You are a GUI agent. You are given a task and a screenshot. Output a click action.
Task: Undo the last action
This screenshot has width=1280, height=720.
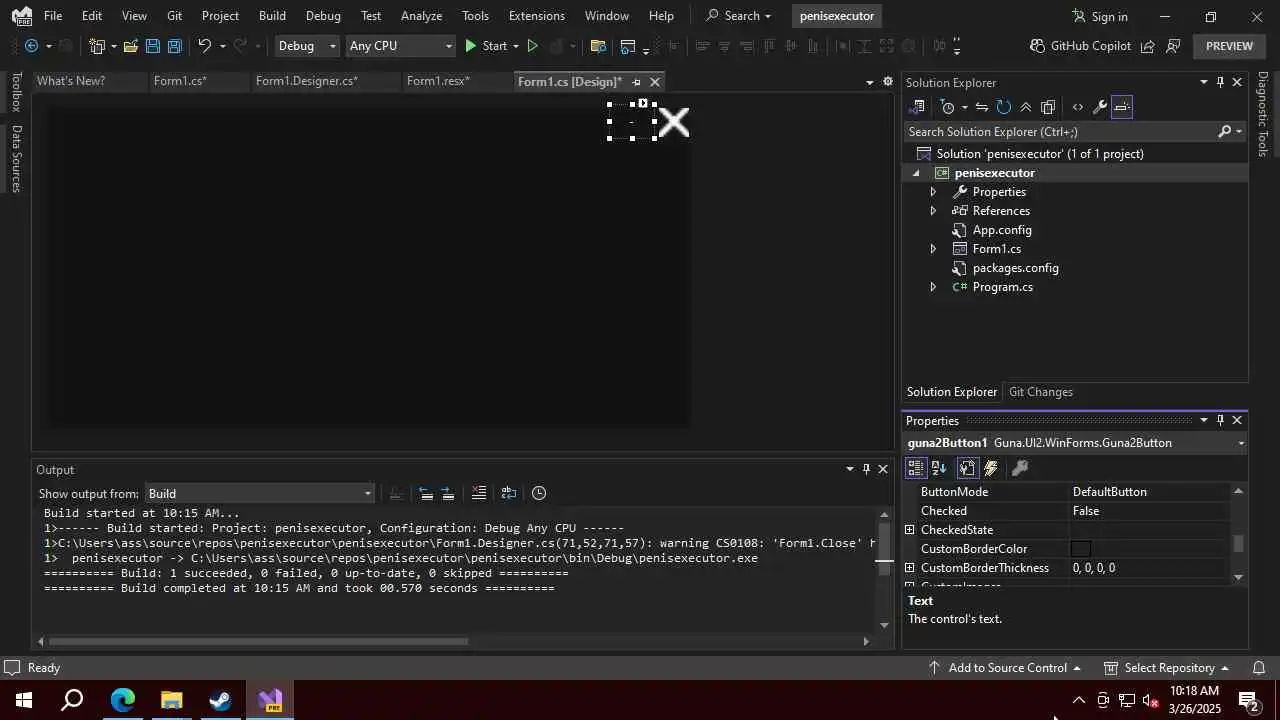click(204, 46)
